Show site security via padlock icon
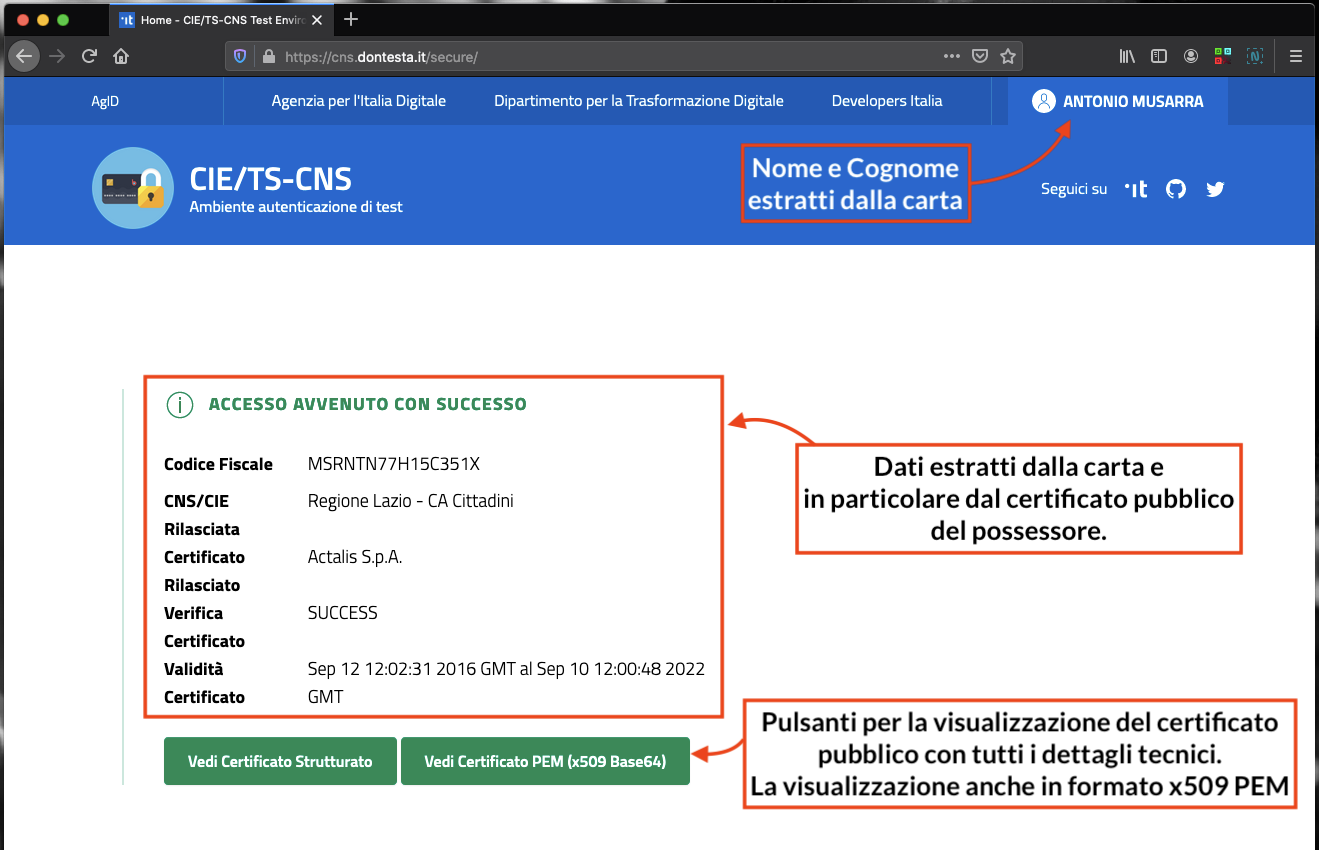Screen dimensions: 1319x850 [x=268, y=57]
